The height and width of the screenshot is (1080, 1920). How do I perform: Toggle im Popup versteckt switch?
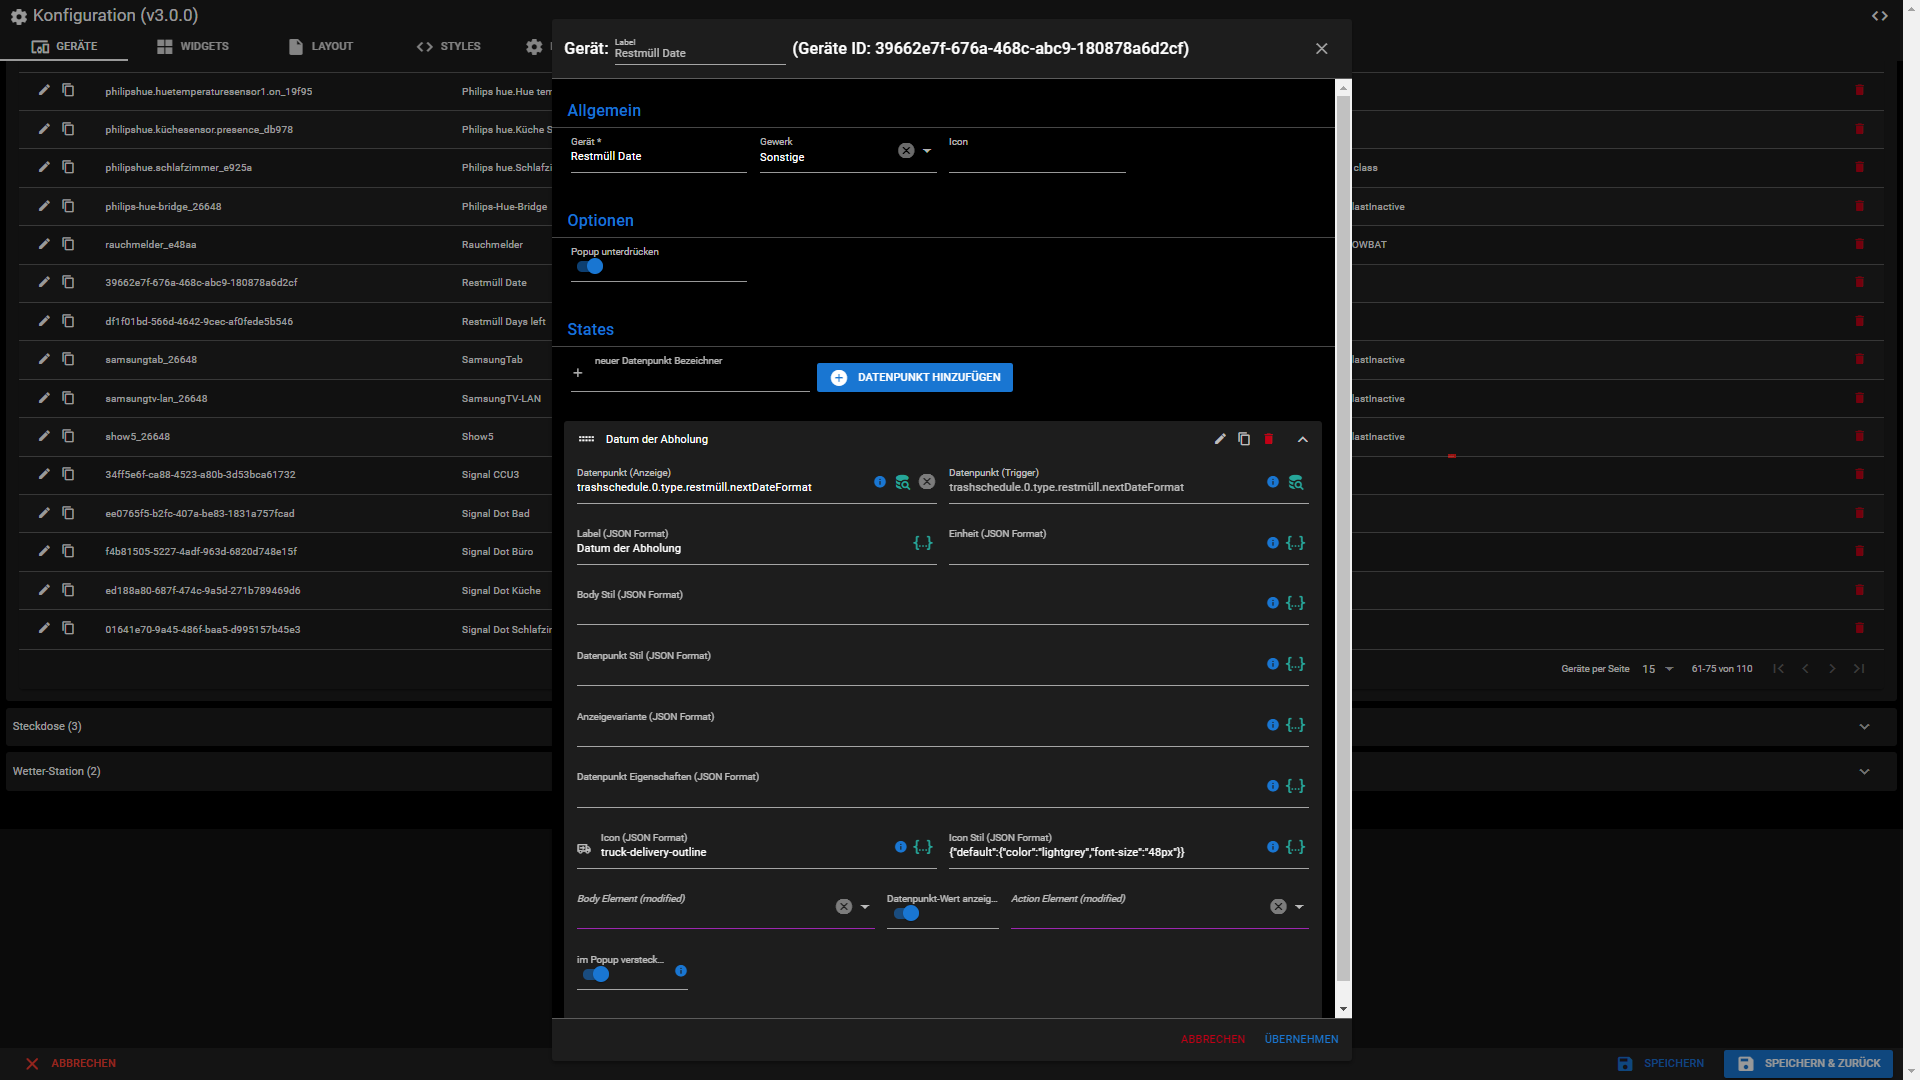[596, 974]
